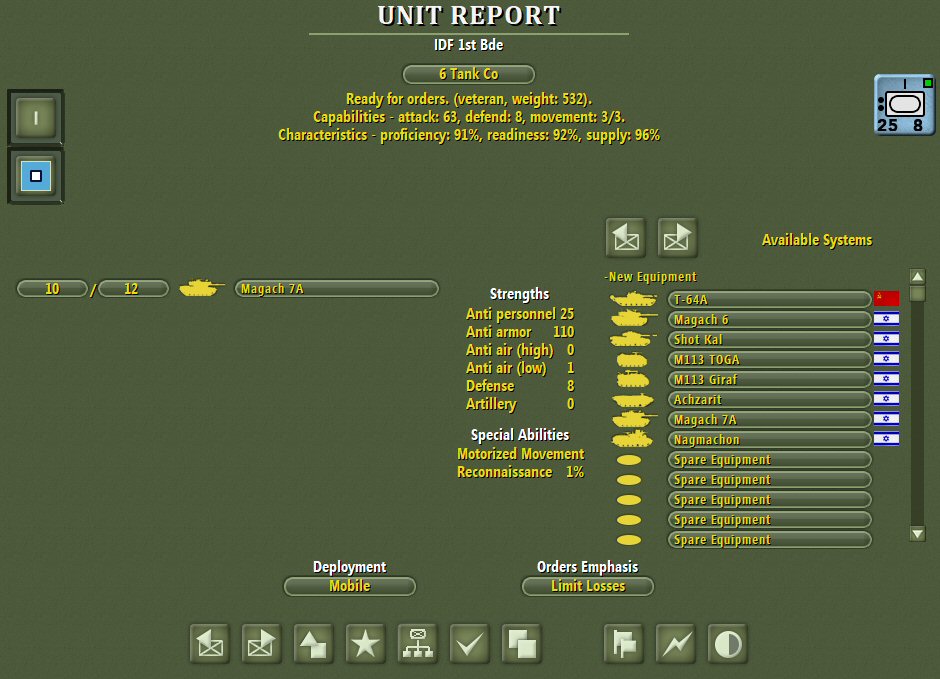The image size is (940, 679).
Task: Select Achzarit equipment entry
Action: [x=769, y=399]
